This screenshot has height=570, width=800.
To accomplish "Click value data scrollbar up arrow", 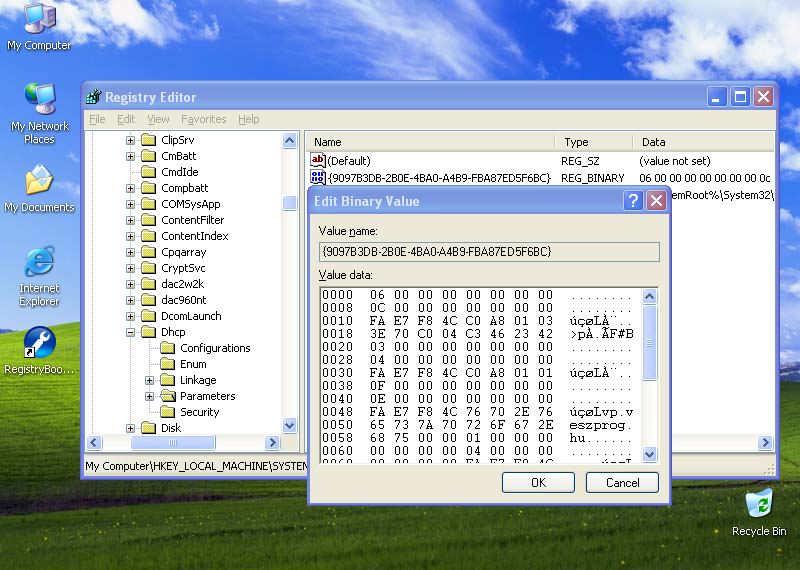I will (x=649, y=296).
